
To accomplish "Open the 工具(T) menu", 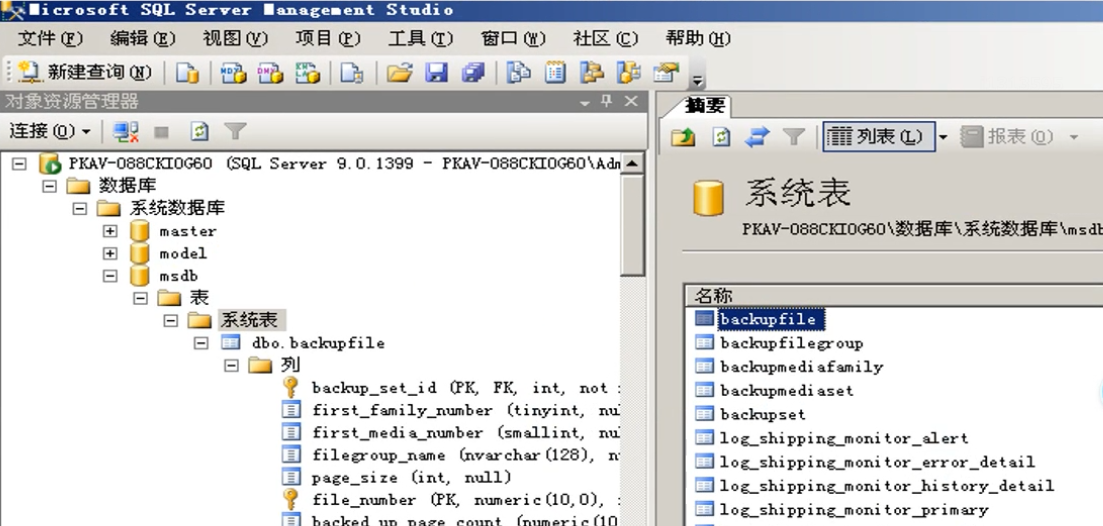I will 421,38.
